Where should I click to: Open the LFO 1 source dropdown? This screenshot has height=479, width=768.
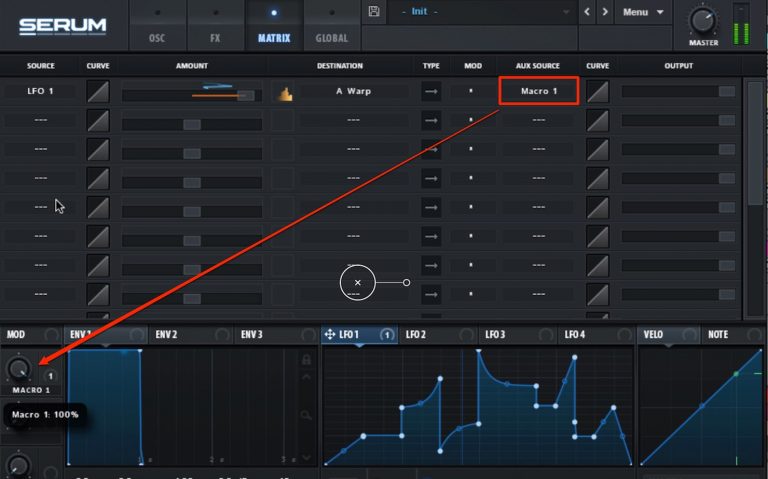(41, 92)
